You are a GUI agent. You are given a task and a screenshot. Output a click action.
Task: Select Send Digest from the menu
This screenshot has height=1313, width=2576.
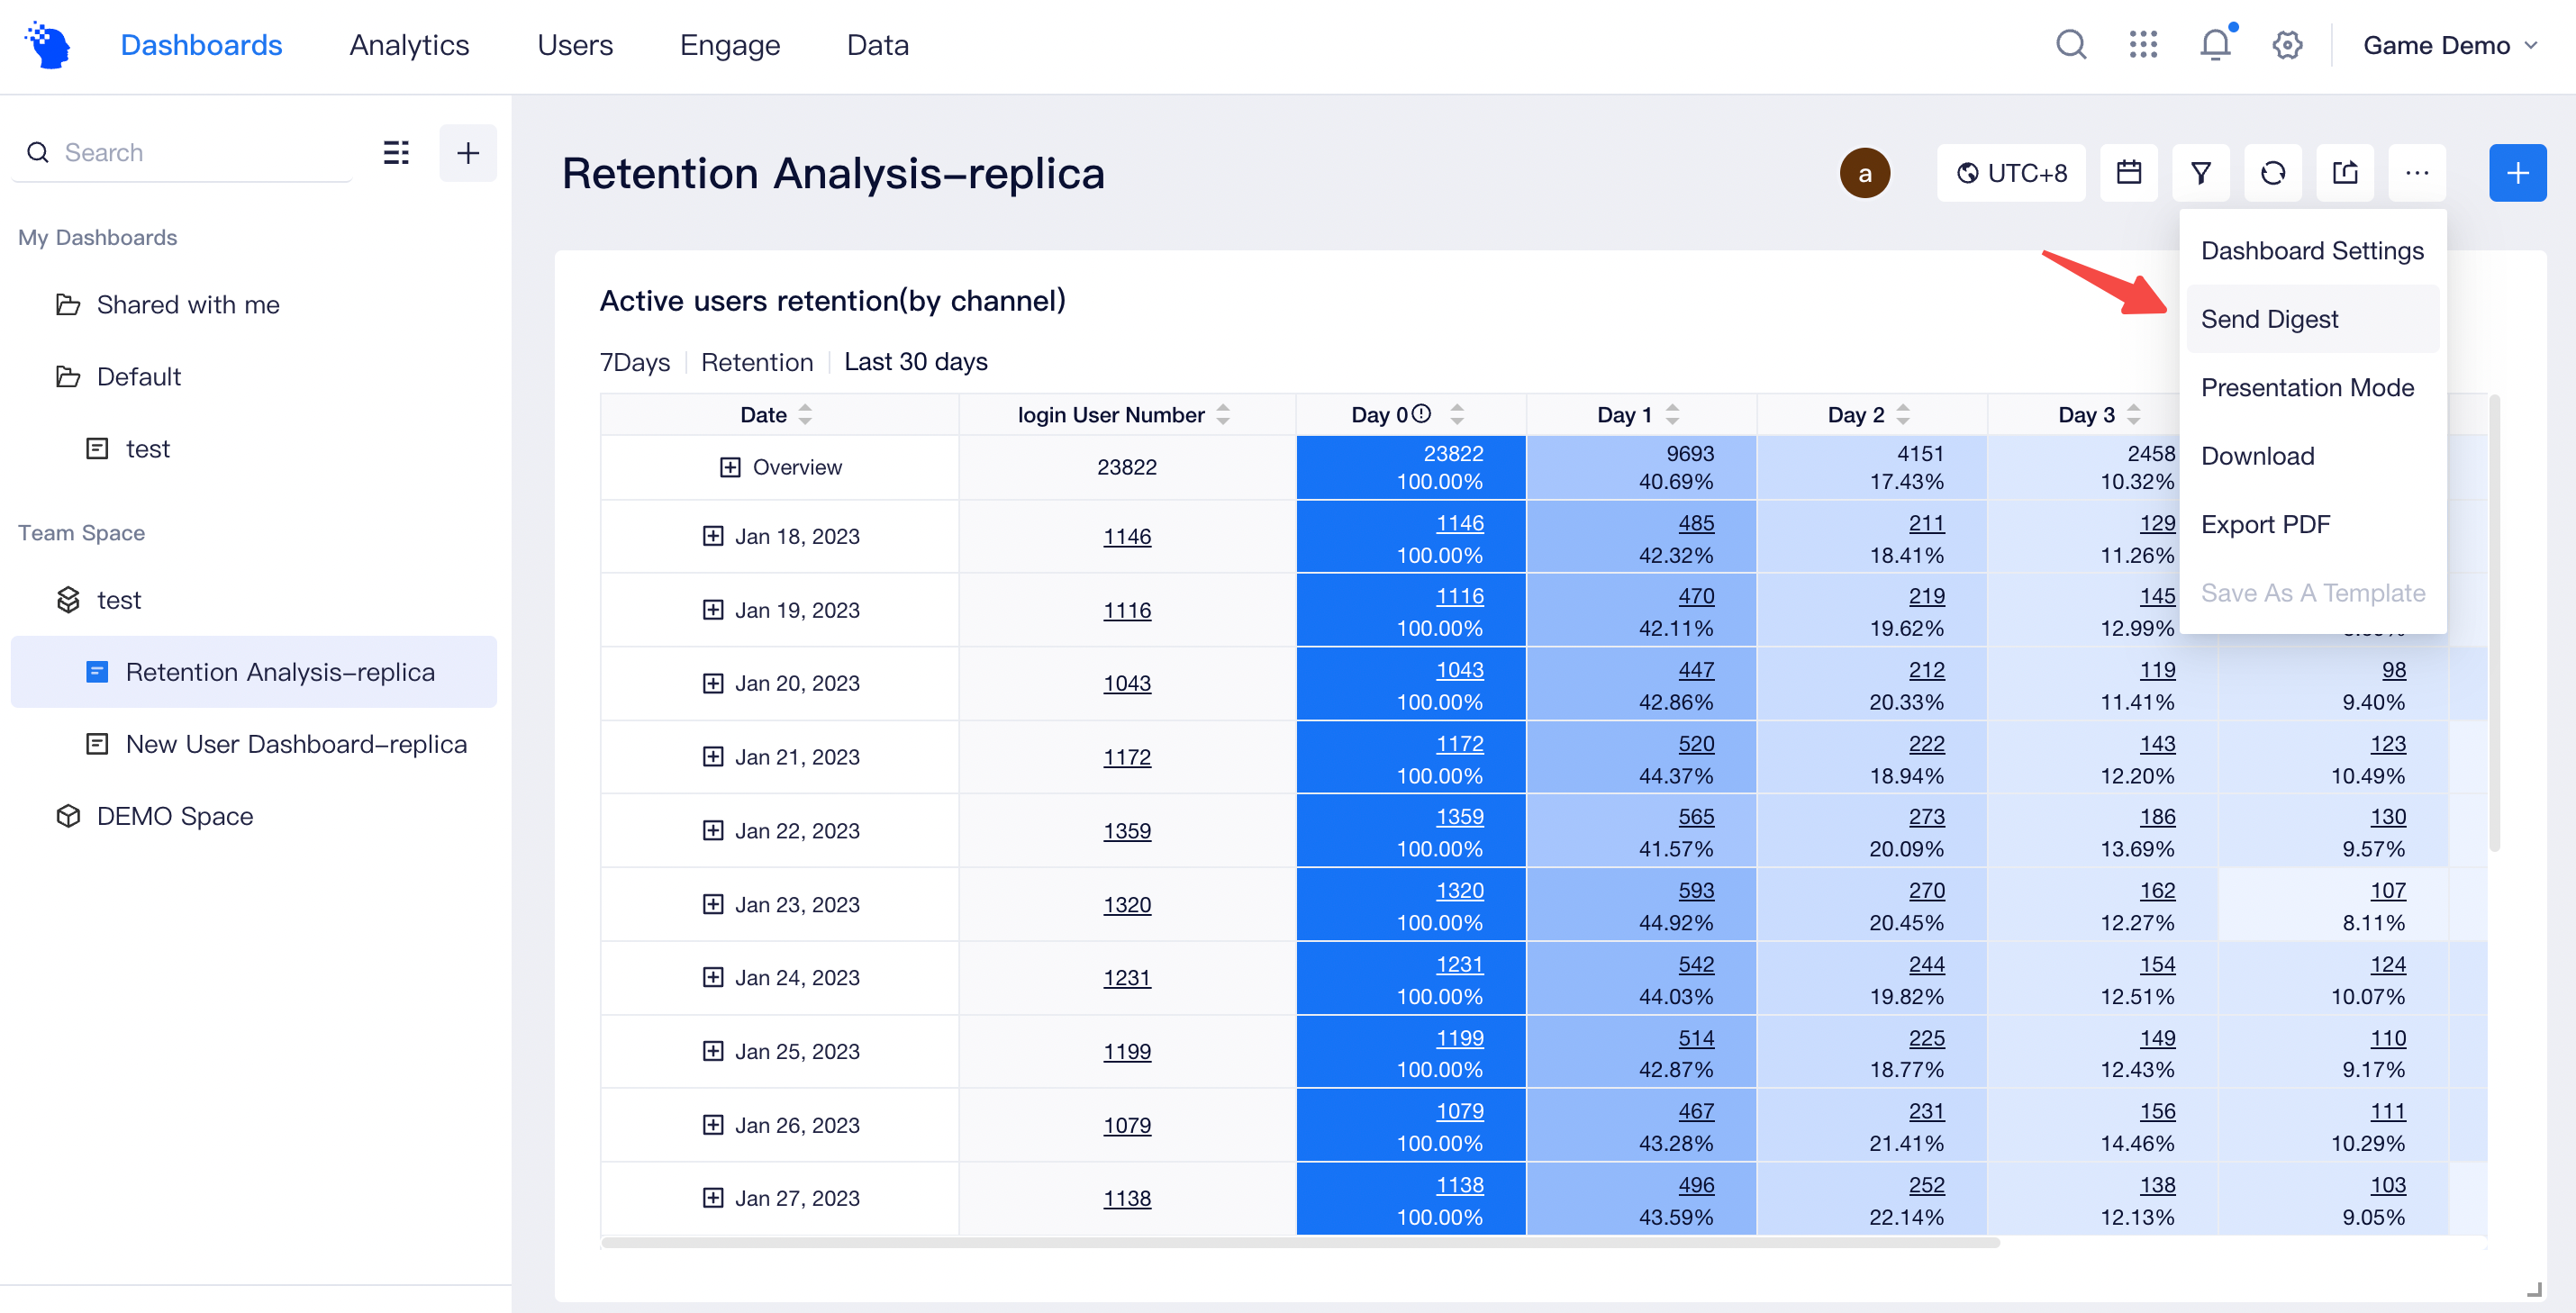pyautogui.click(x=2269, y=318)
